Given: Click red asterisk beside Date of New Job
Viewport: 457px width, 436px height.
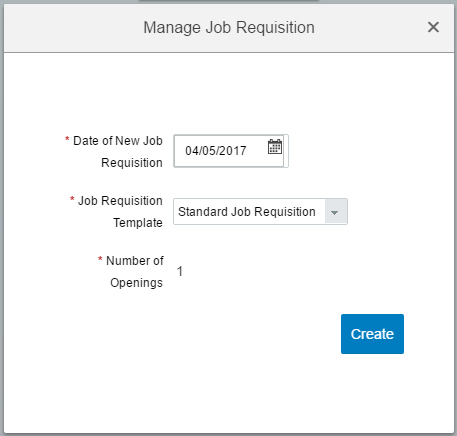Looking at the screenshot, I should pos(67,139).
